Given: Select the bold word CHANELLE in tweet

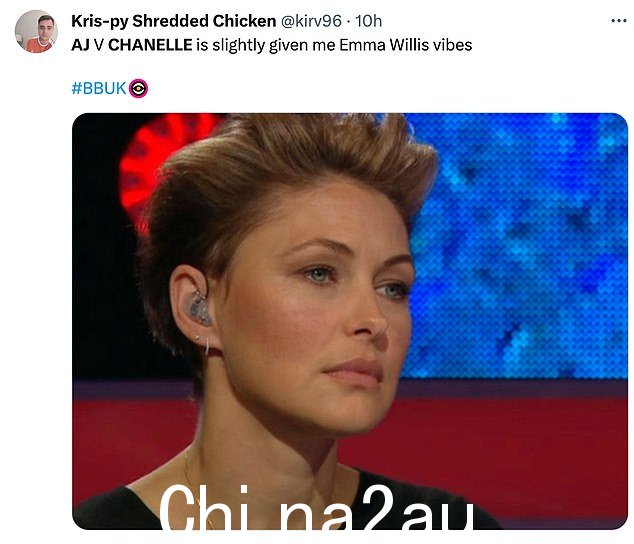Looking at the screenshot, I should point(150,45).
